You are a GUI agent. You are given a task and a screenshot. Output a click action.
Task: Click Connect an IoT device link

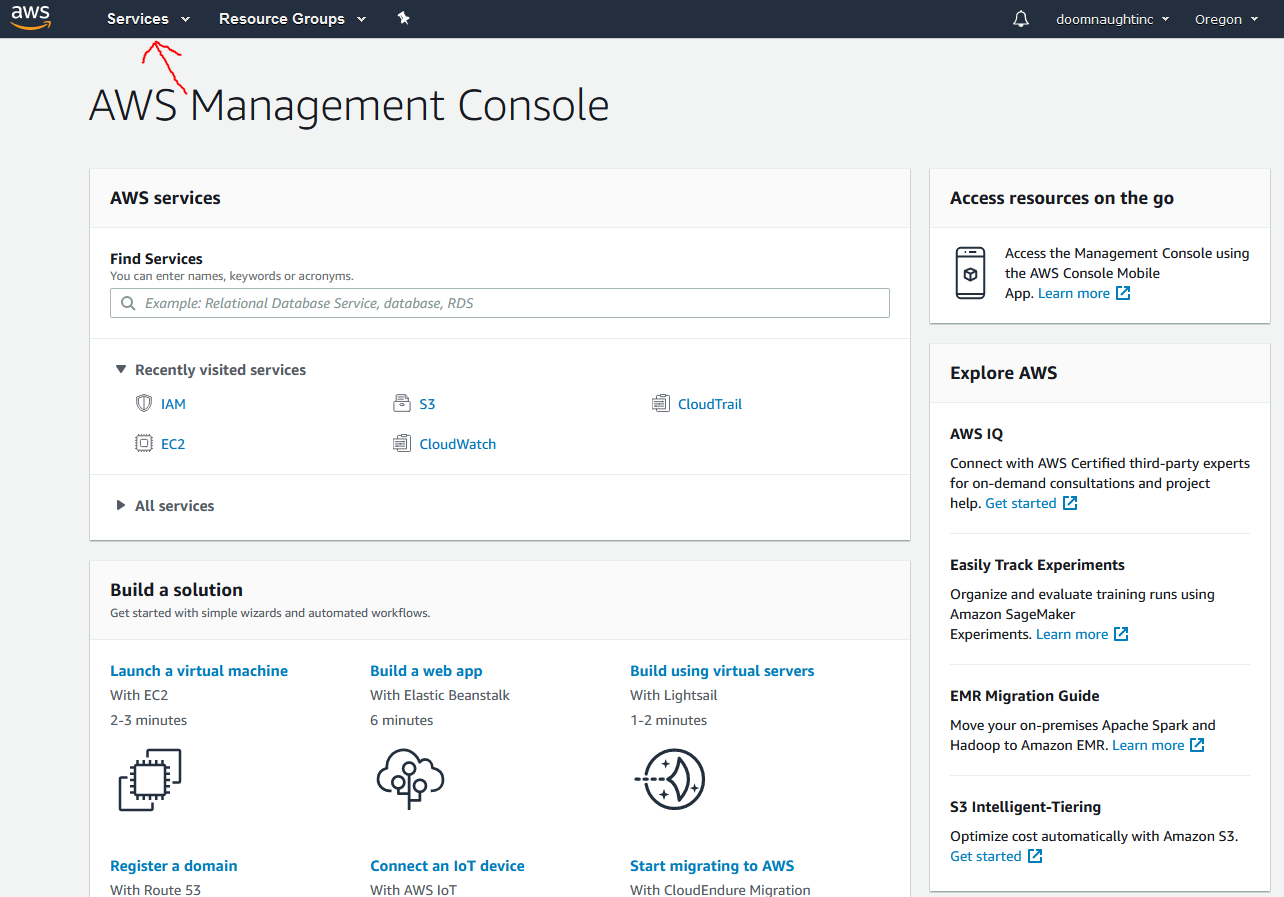click(447, 866)
